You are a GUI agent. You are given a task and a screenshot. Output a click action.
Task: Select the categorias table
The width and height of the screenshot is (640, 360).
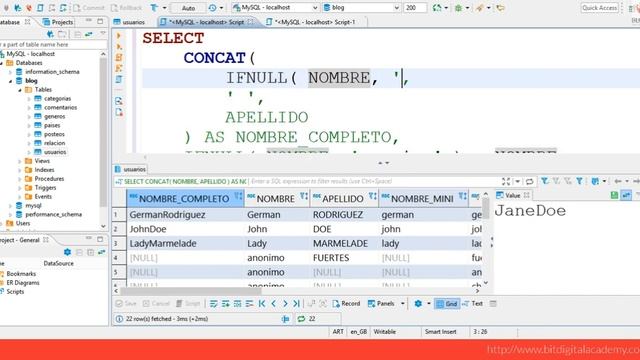57,99
